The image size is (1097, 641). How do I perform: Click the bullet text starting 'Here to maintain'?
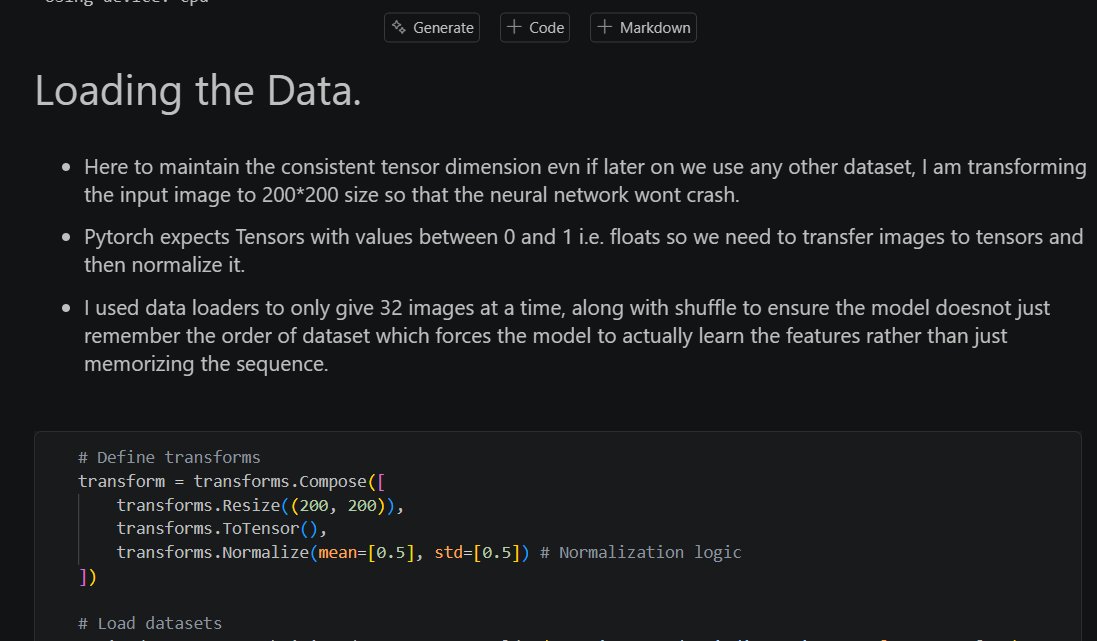585,181
